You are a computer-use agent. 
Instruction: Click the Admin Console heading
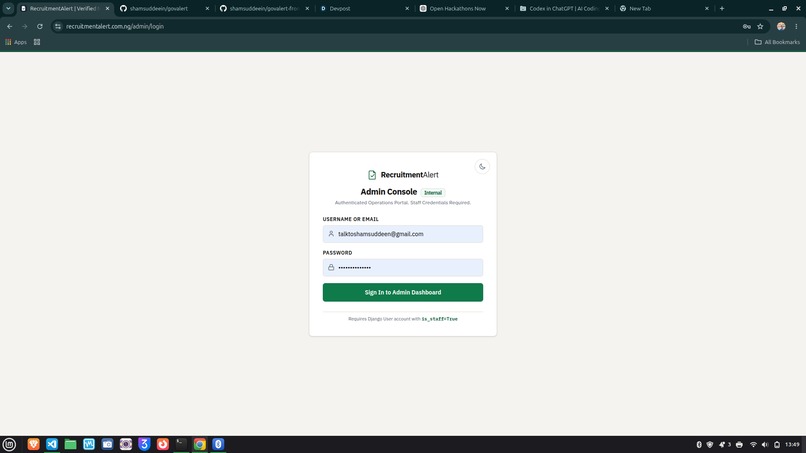[389, 192]
